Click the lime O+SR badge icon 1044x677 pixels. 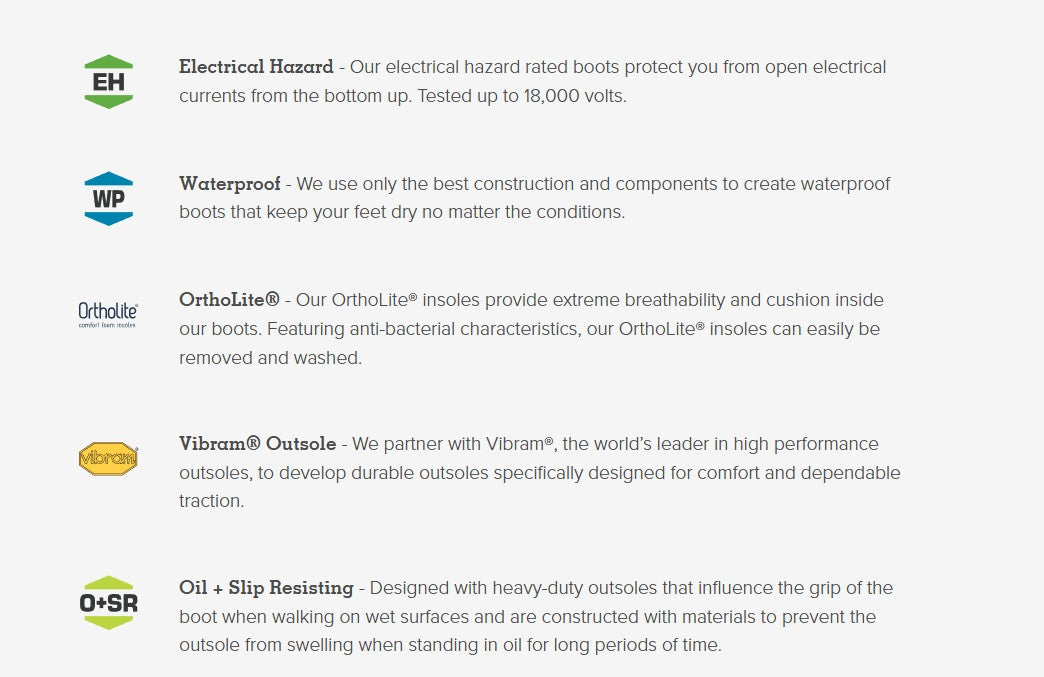coord(108,603)
